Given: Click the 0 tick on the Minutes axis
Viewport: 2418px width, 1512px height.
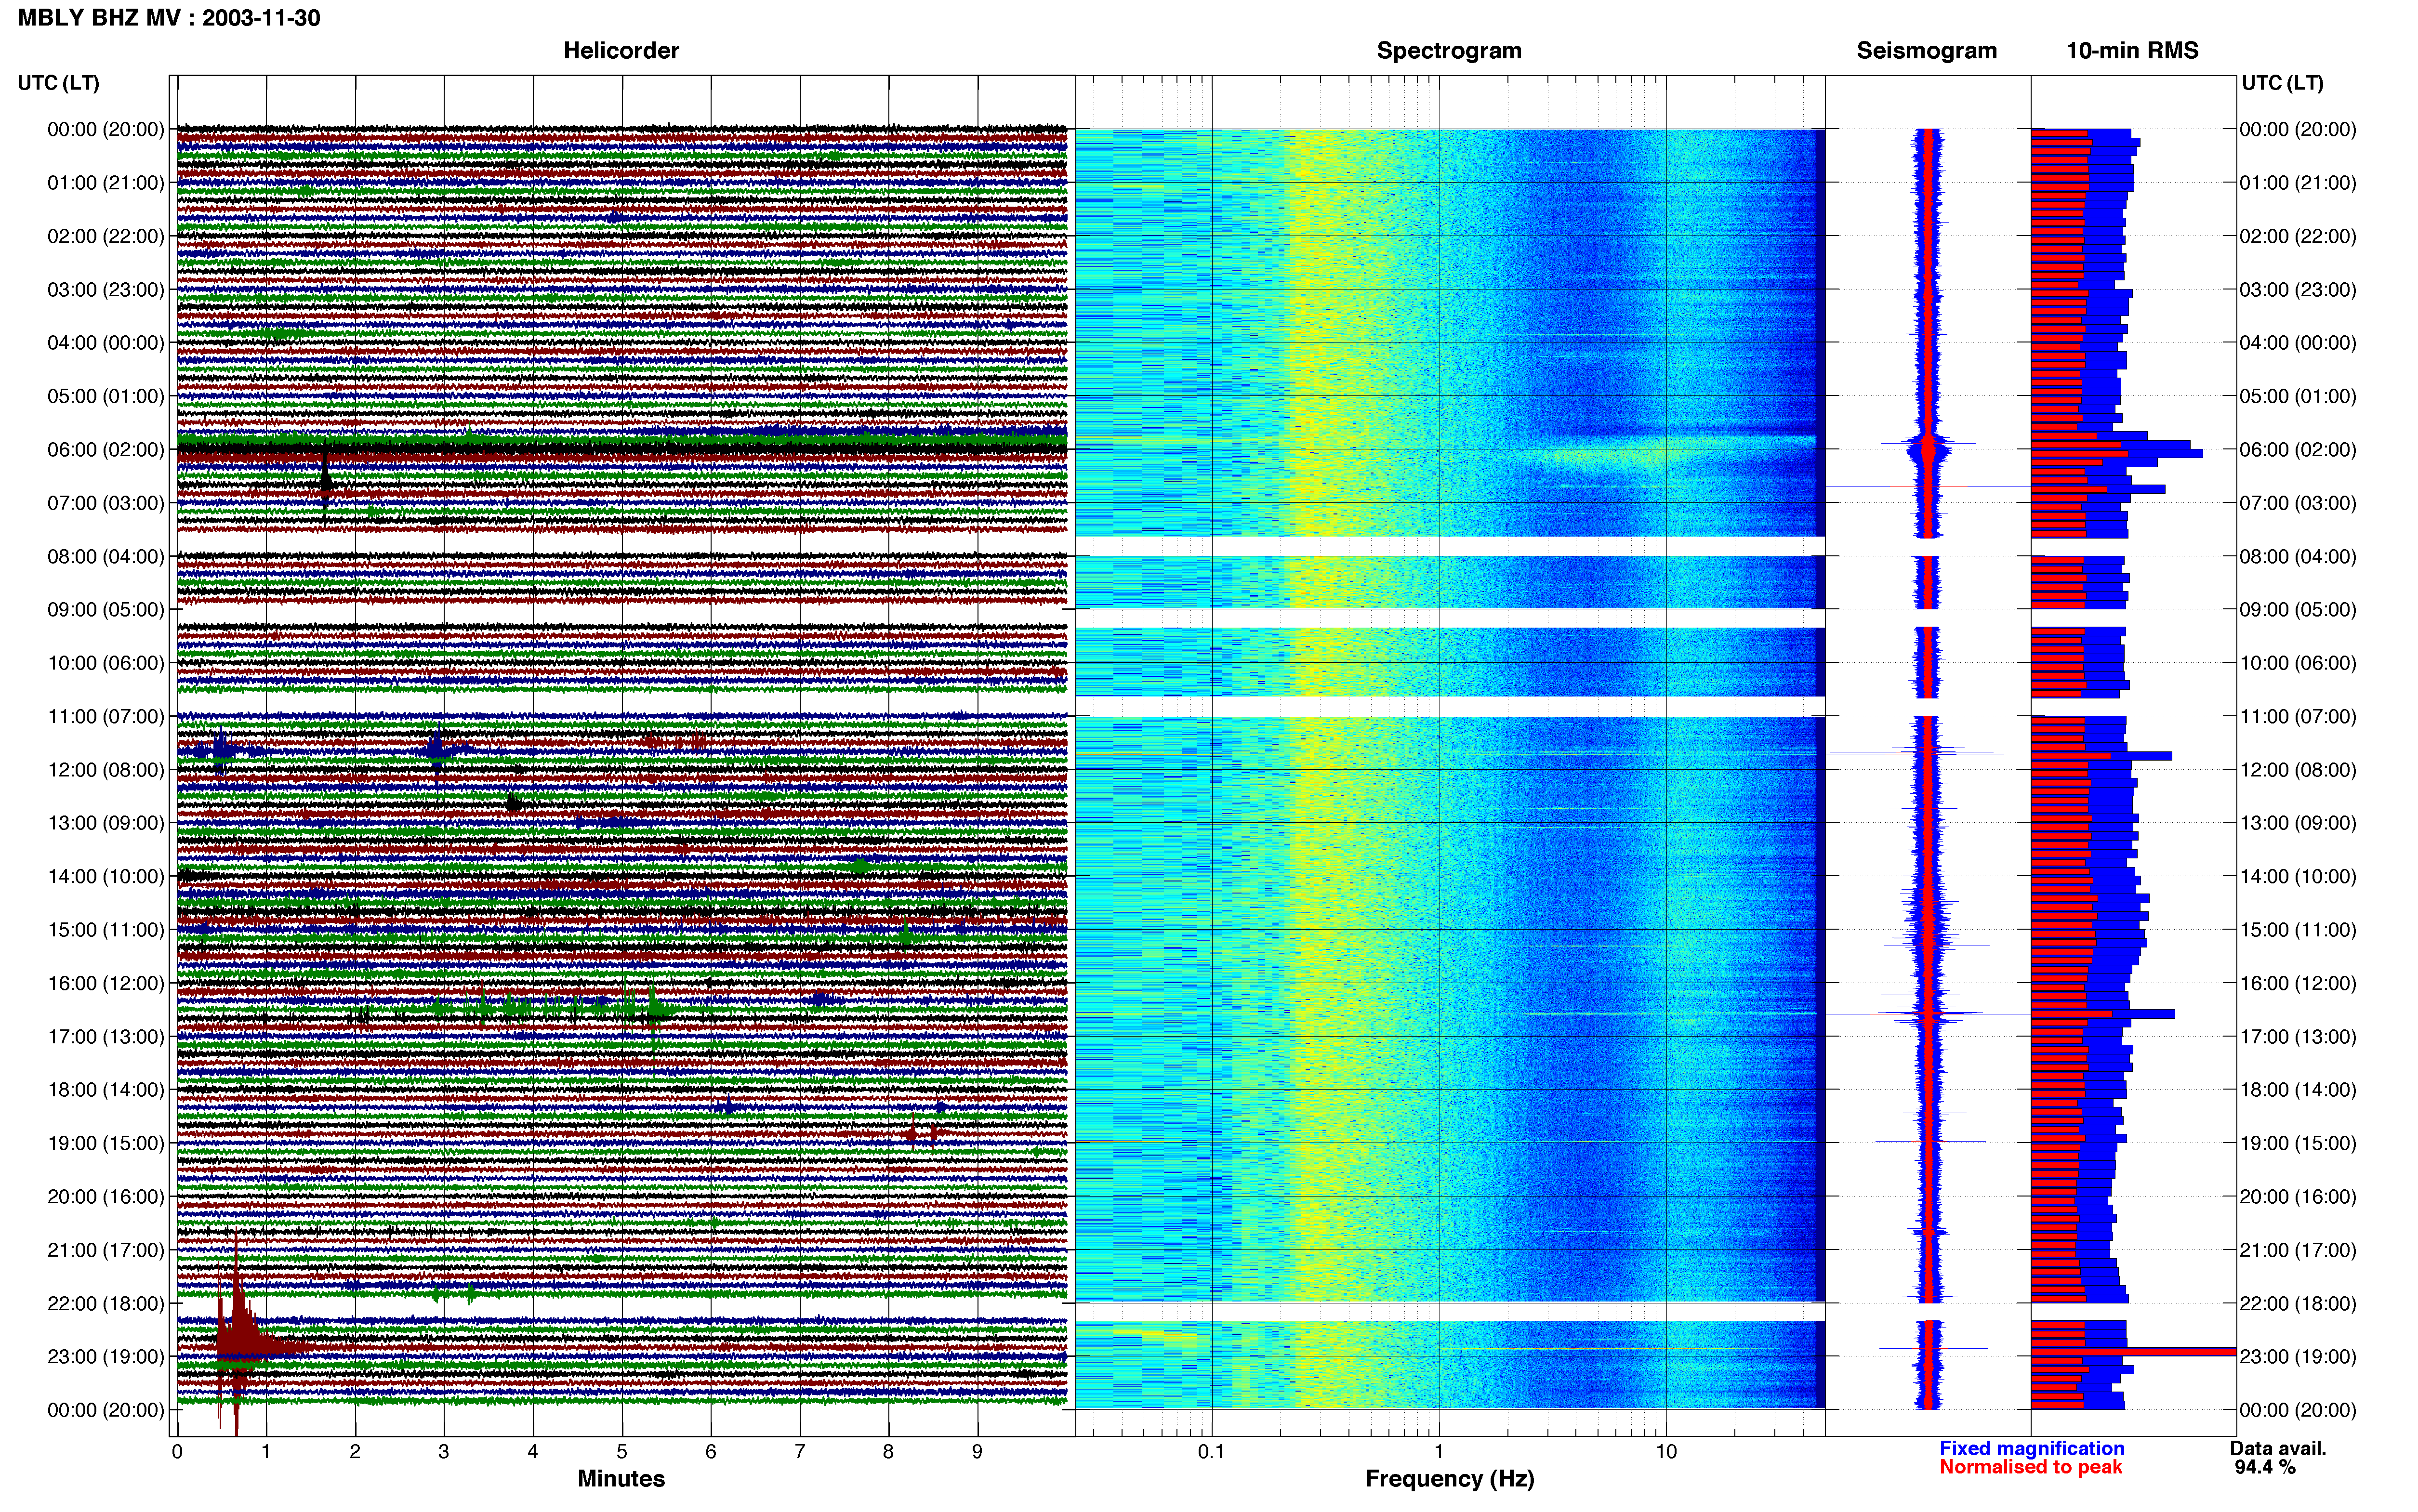Looking at the screenshot, I should 177,1452.
